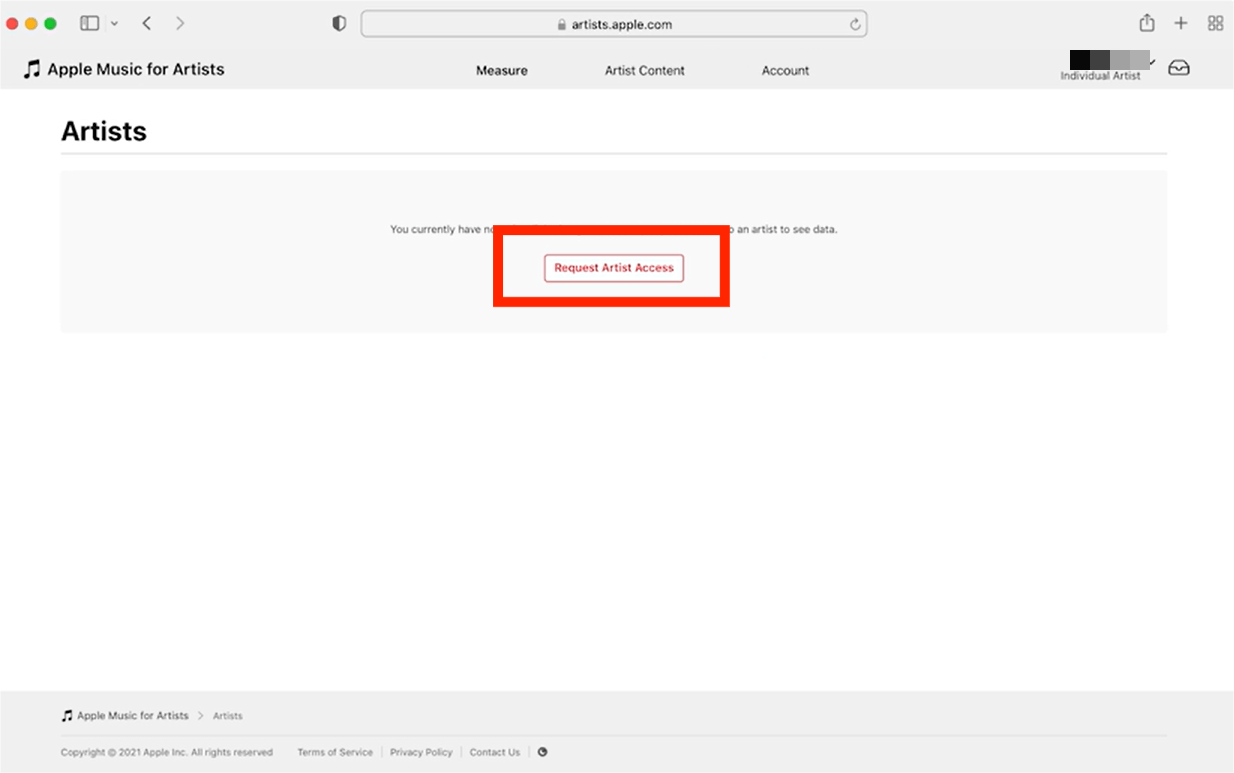Maximize the Safari window with green button
Image resolution: width=1234 pixels, height=773 pixels.
point(51,23)
